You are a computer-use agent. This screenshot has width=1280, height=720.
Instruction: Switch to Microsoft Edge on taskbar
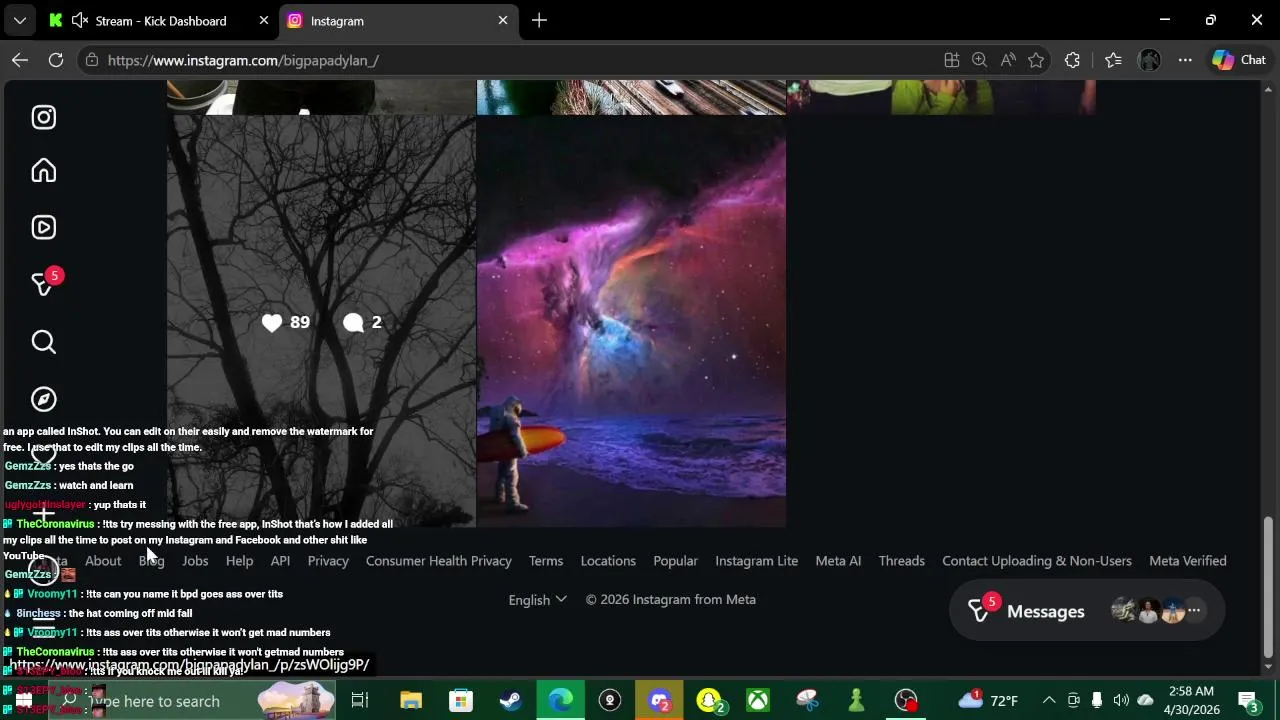[x=560, y=701]
